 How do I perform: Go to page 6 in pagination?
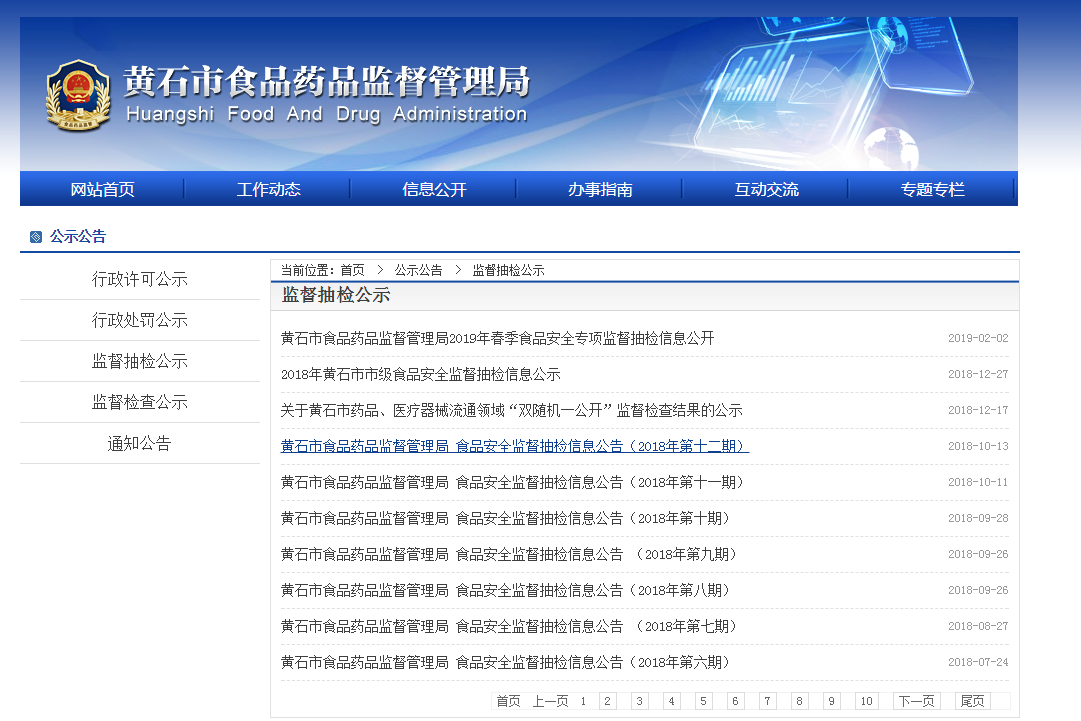click(736, 701)
